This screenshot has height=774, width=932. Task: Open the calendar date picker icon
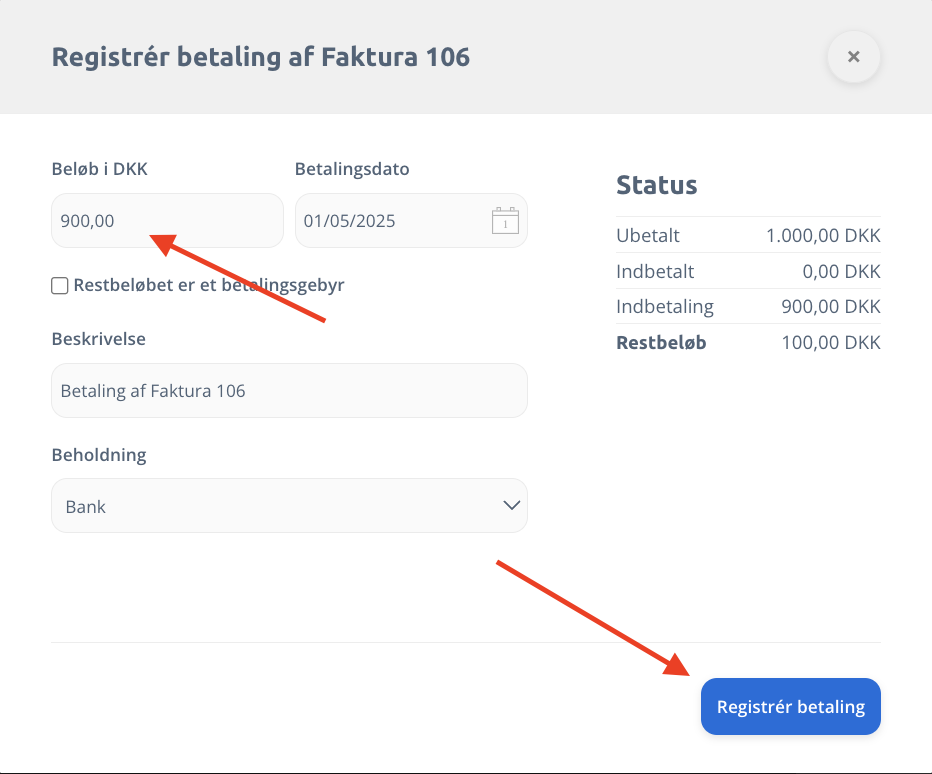click(505, 221)
